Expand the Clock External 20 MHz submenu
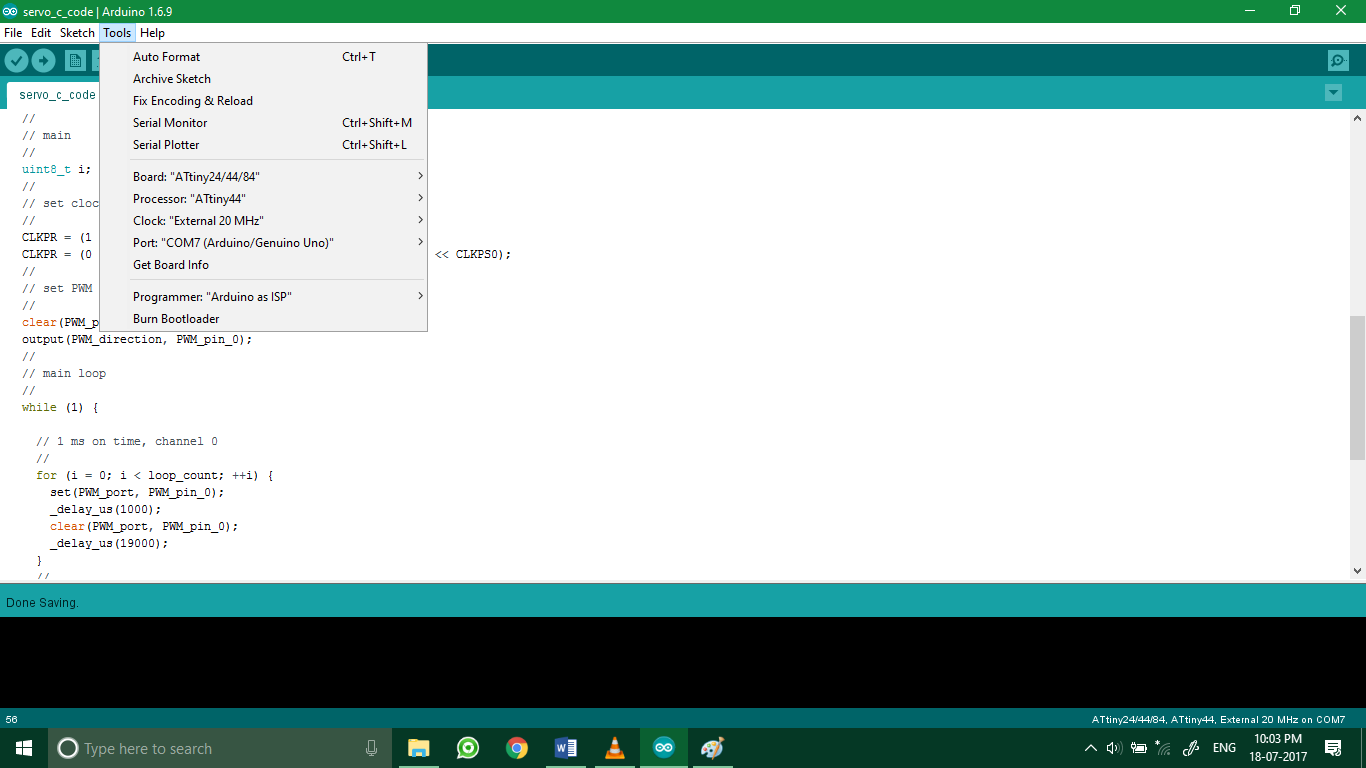Viewport: 1366px width, 768px height. 264,221
